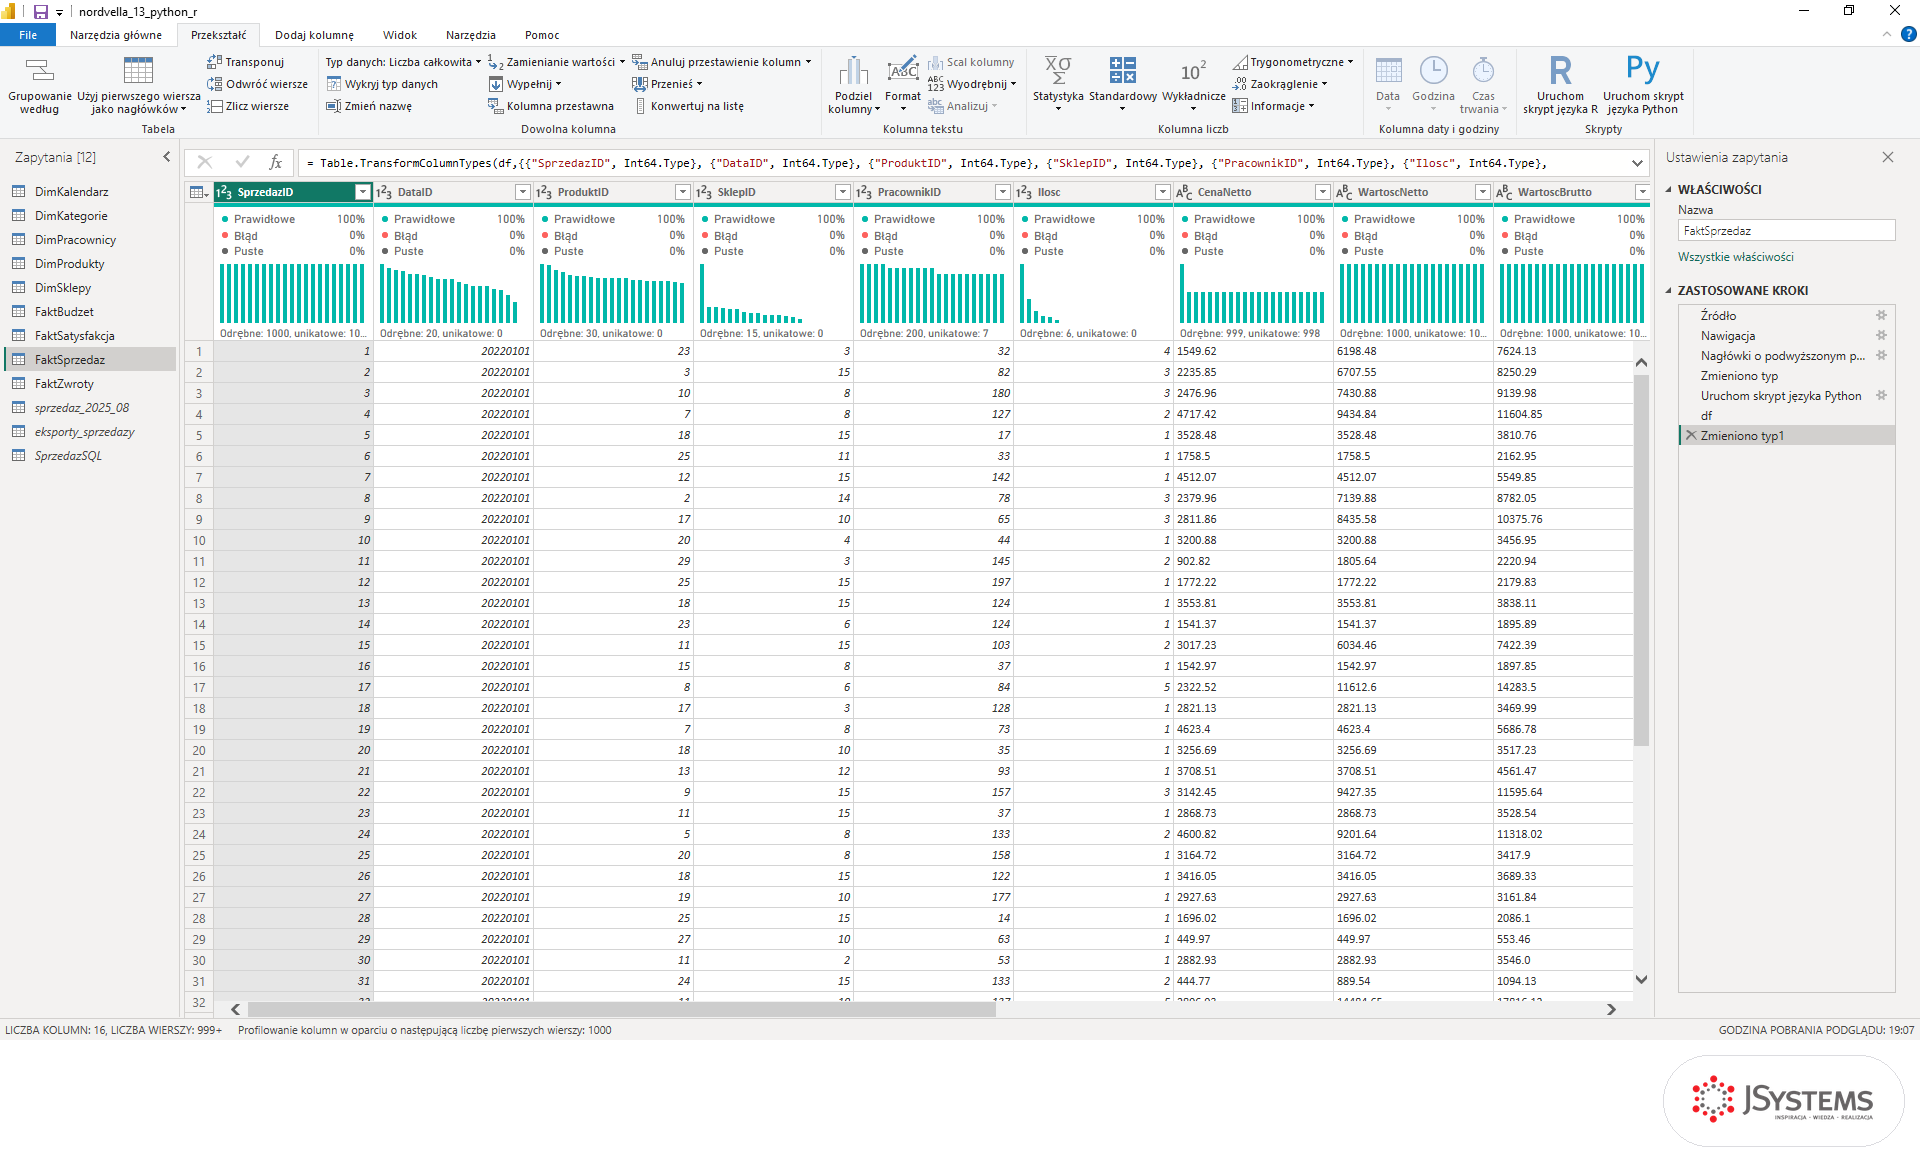1920x1162 pixels.
Task: Switch to Dodaj kolumnę tab
Action: (314, 35)
